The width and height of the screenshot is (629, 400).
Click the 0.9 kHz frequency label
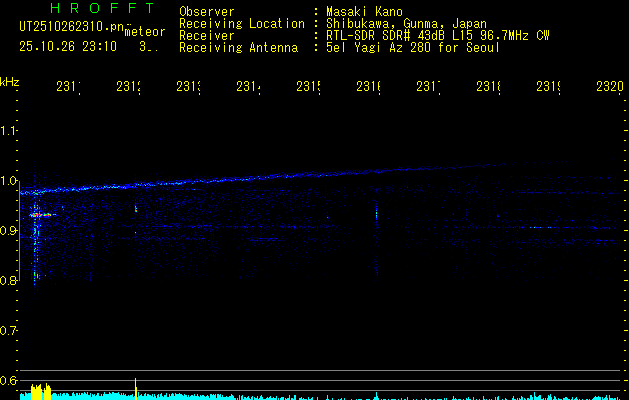(8, 230)
